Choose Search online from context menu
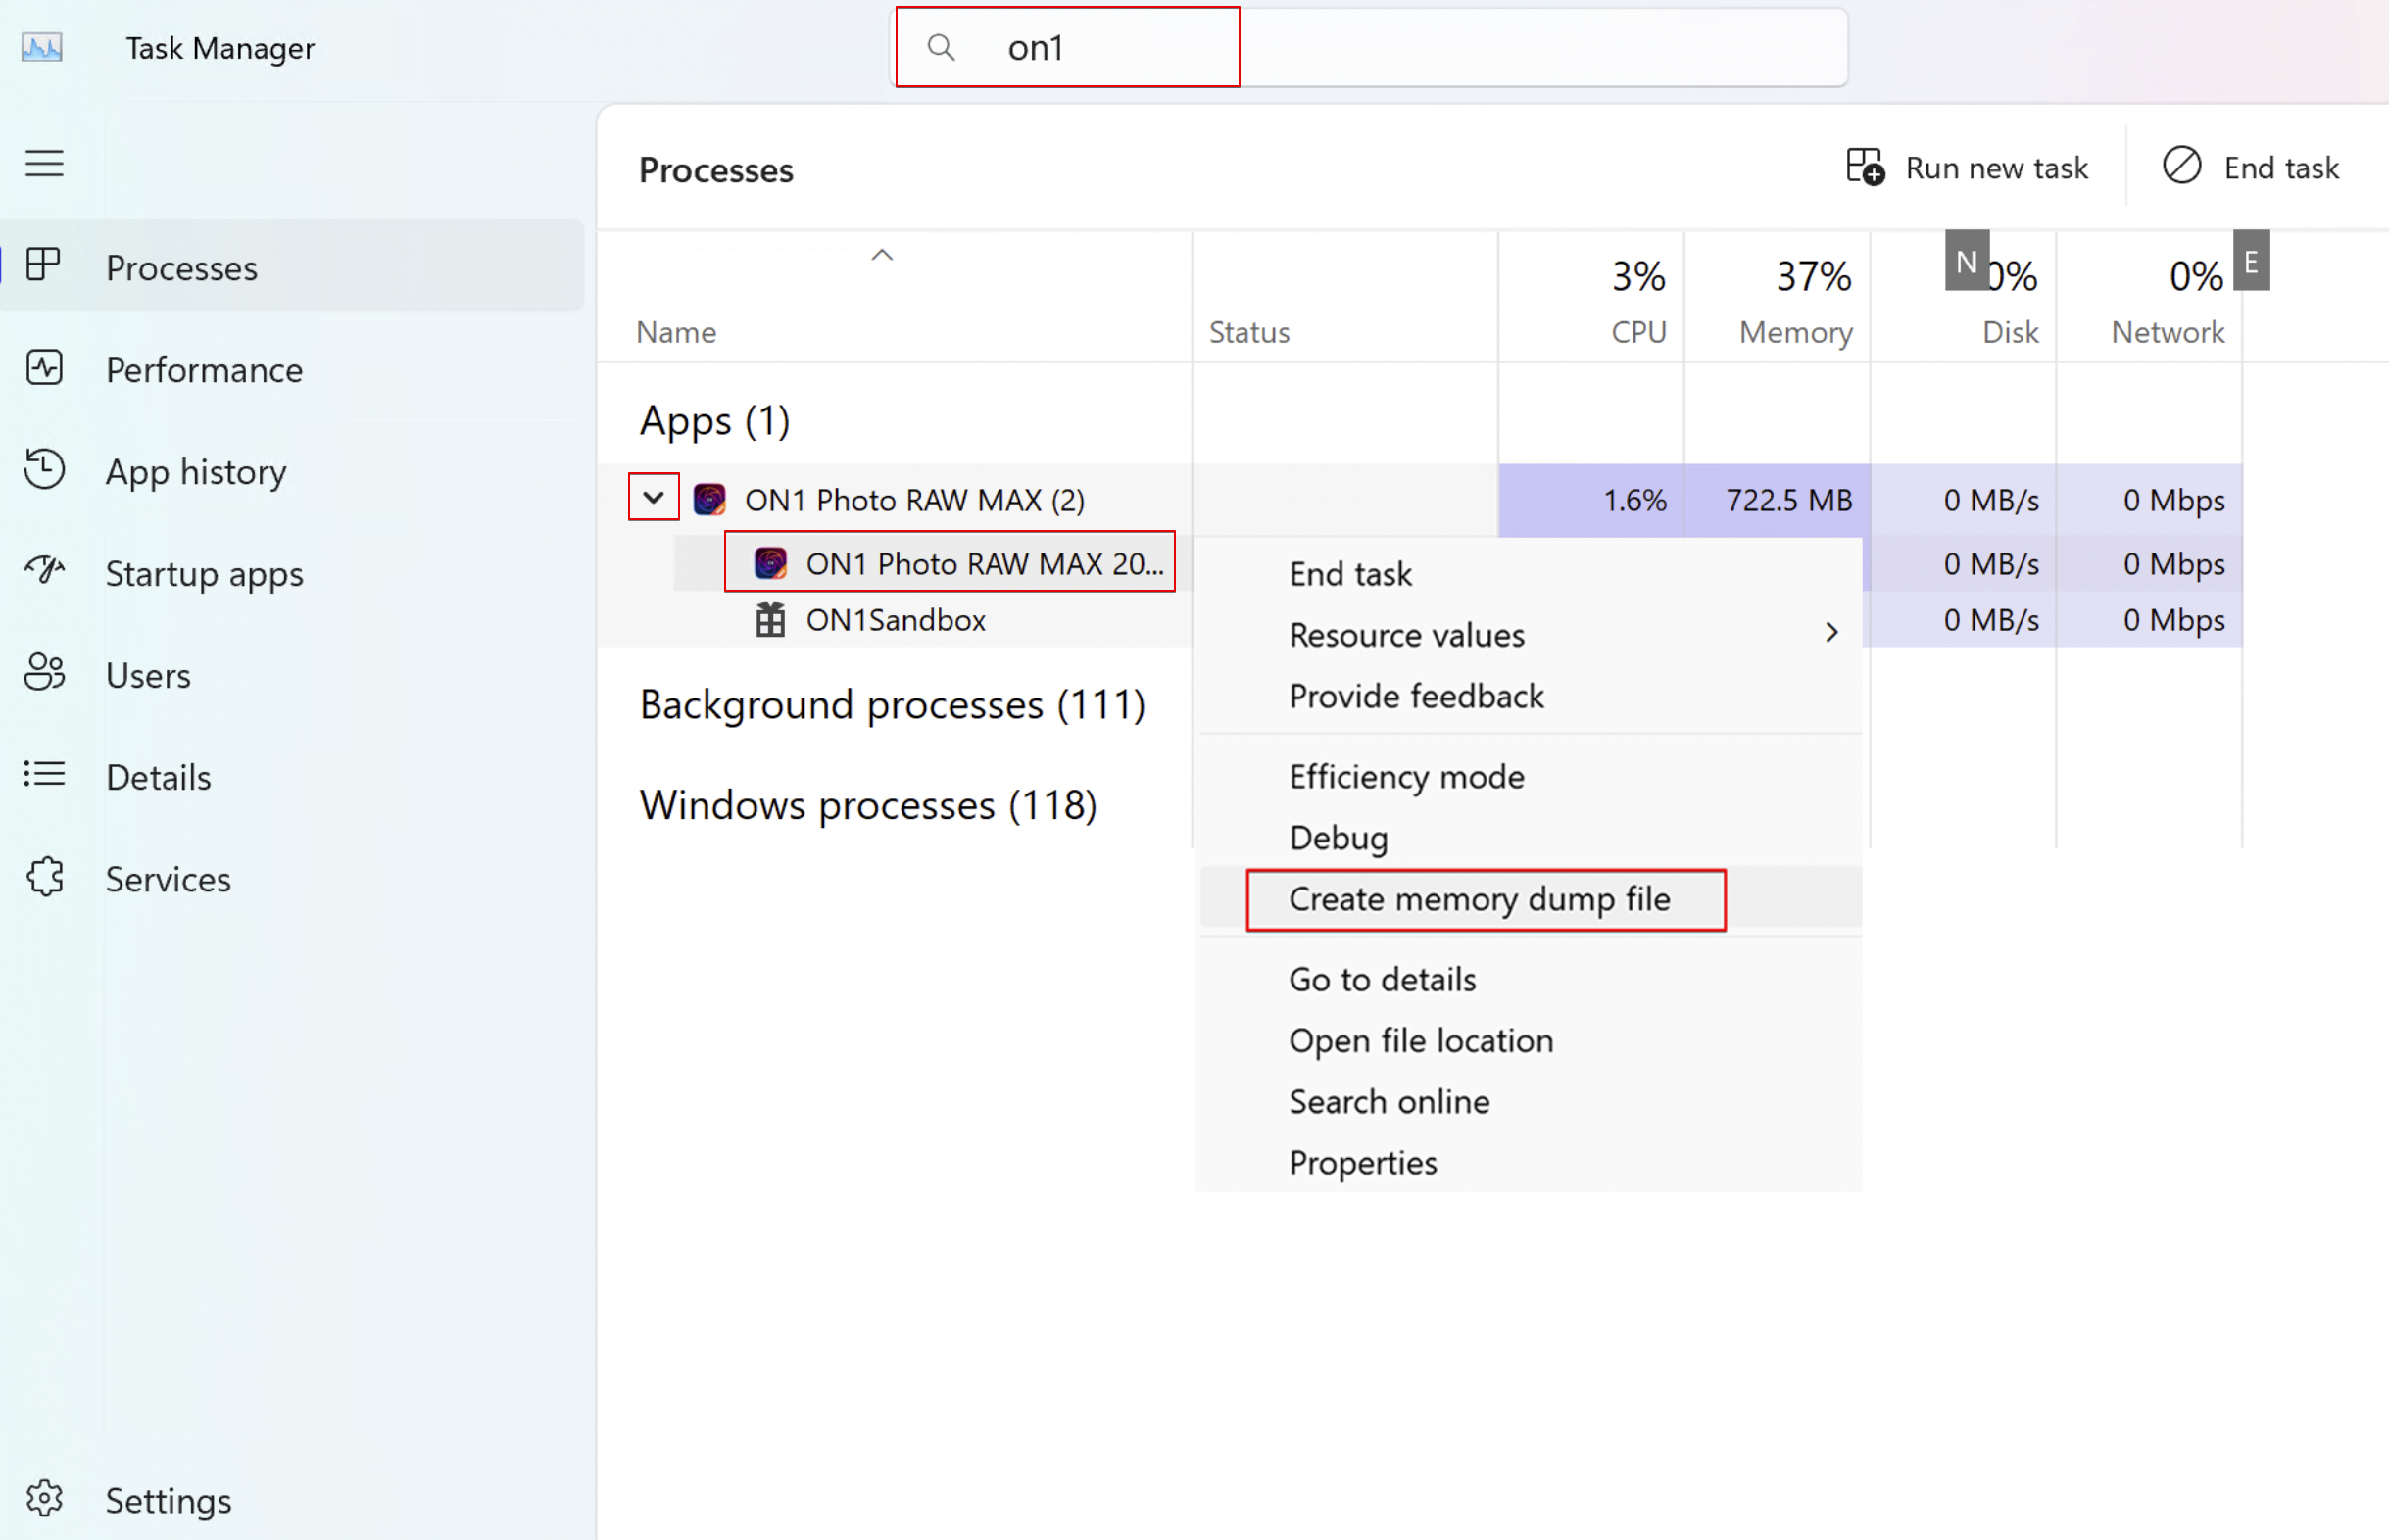The height and width of the screenshot is (1540, 2389). pos(1530,1102)
